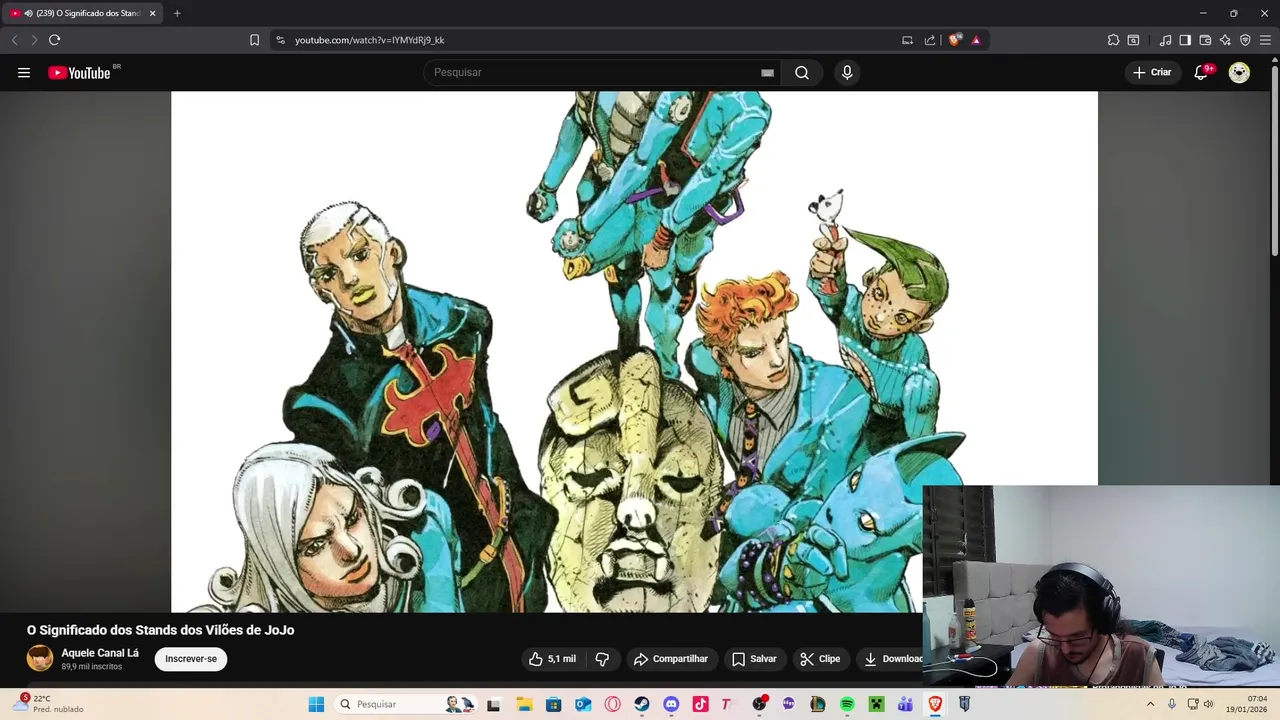
Task: Open the Brave Shields lion icon
Action: [x=955, y=40]
